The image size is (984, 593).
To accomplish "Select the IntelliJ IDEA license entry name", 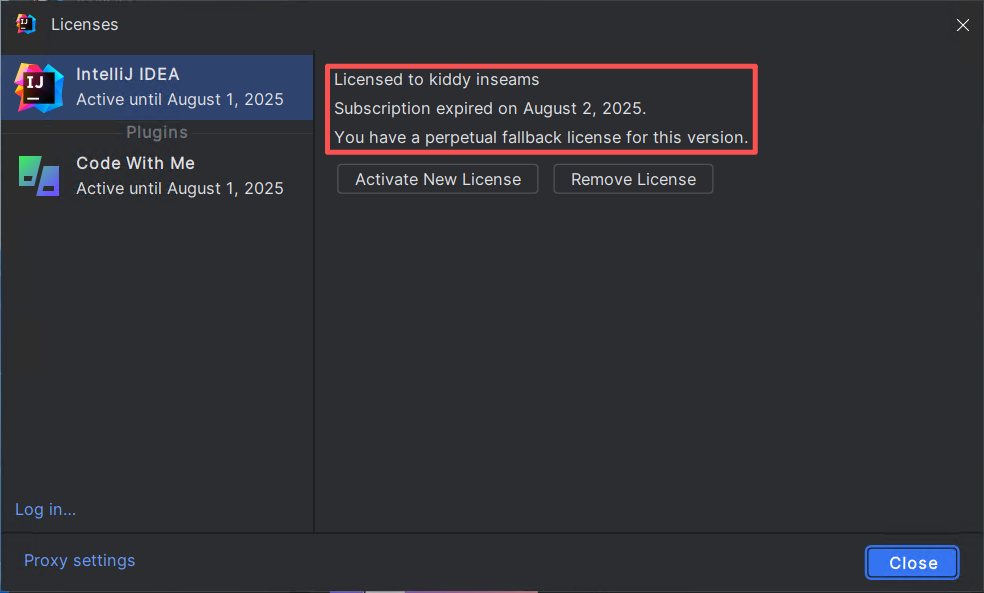I will [x=128, y=75].
